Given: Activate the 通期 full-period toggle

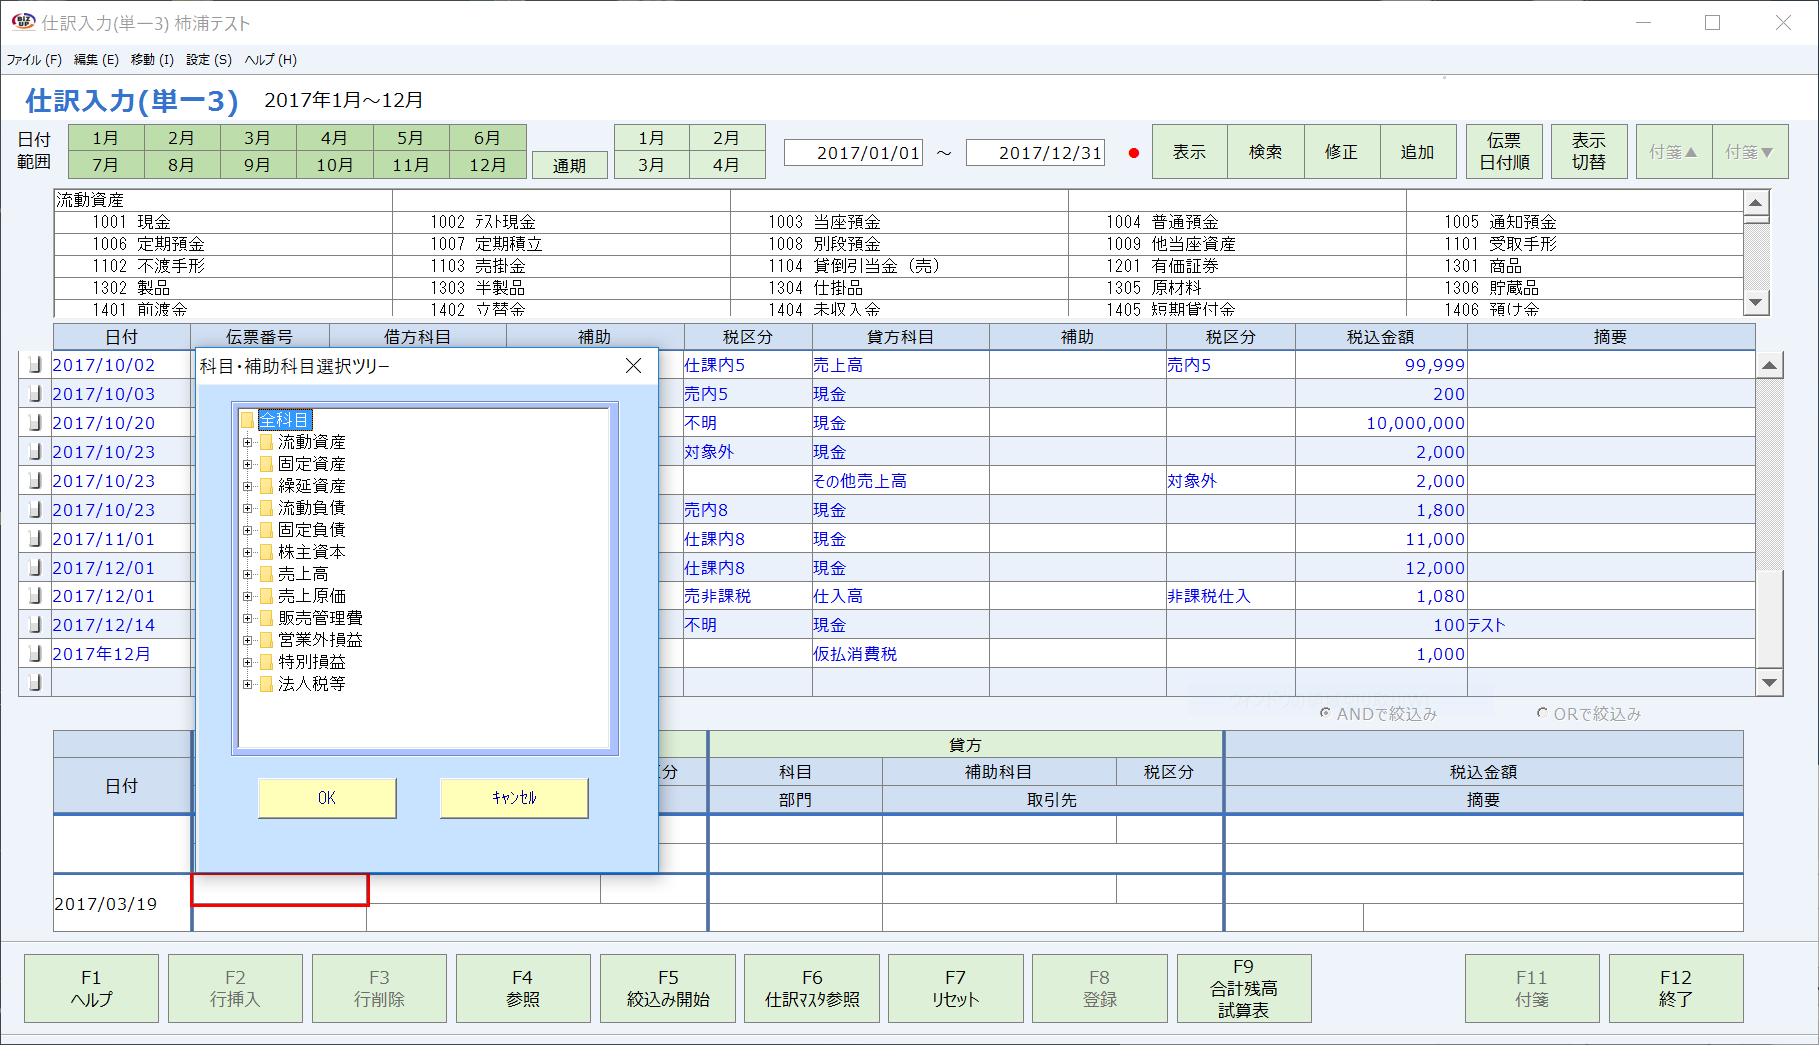Looking at the screenshot, I should click(x=570, y=165).
